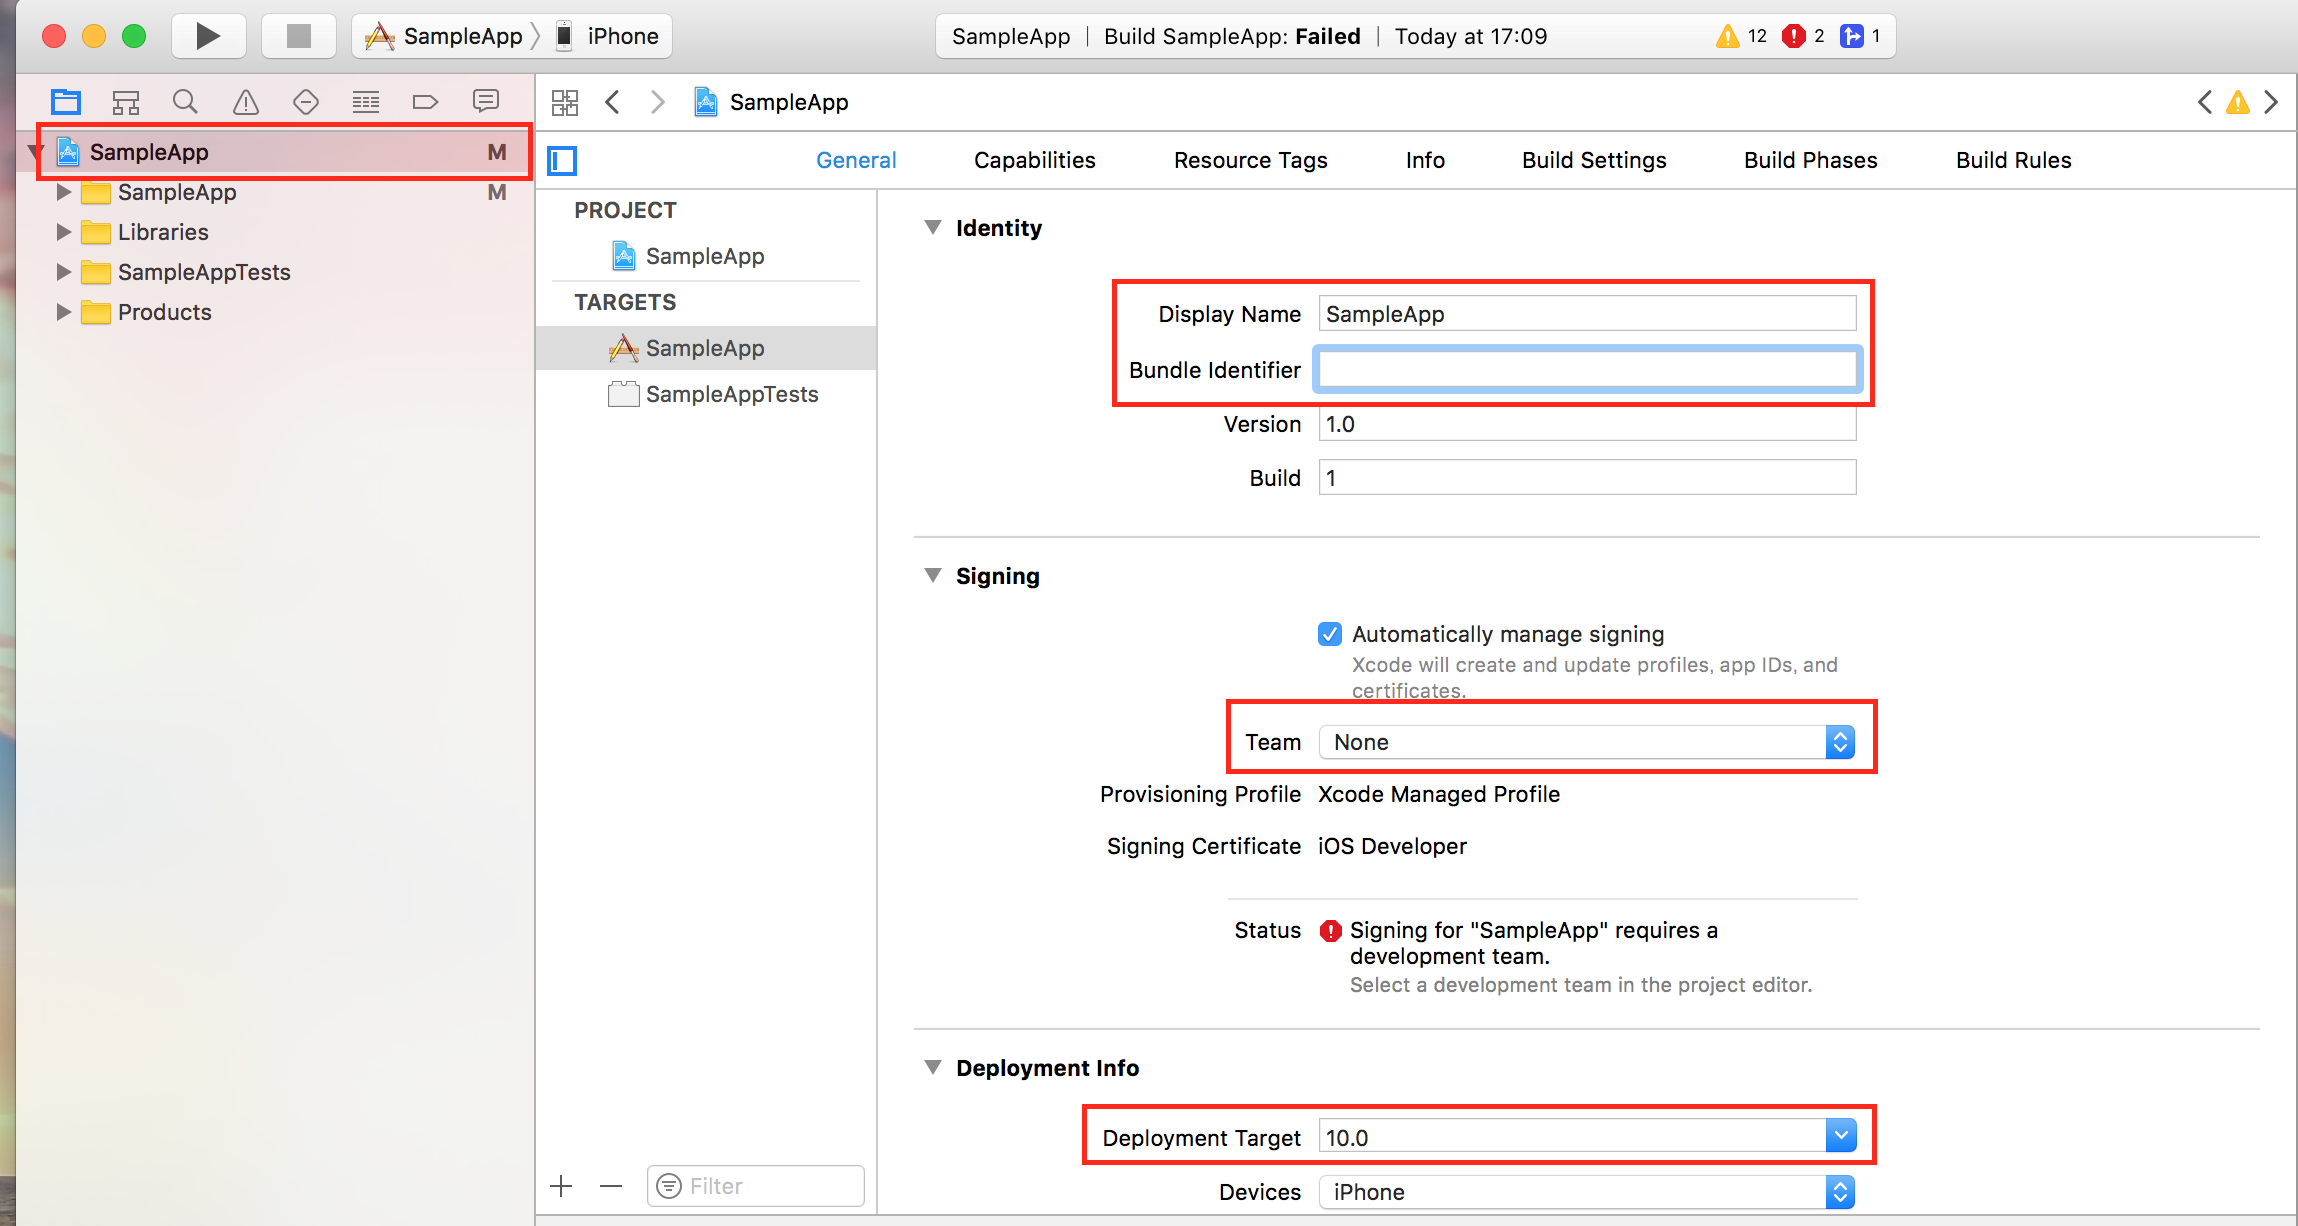Open the Deployment Target dropdown arrow

click(x=1841, y=1136)
